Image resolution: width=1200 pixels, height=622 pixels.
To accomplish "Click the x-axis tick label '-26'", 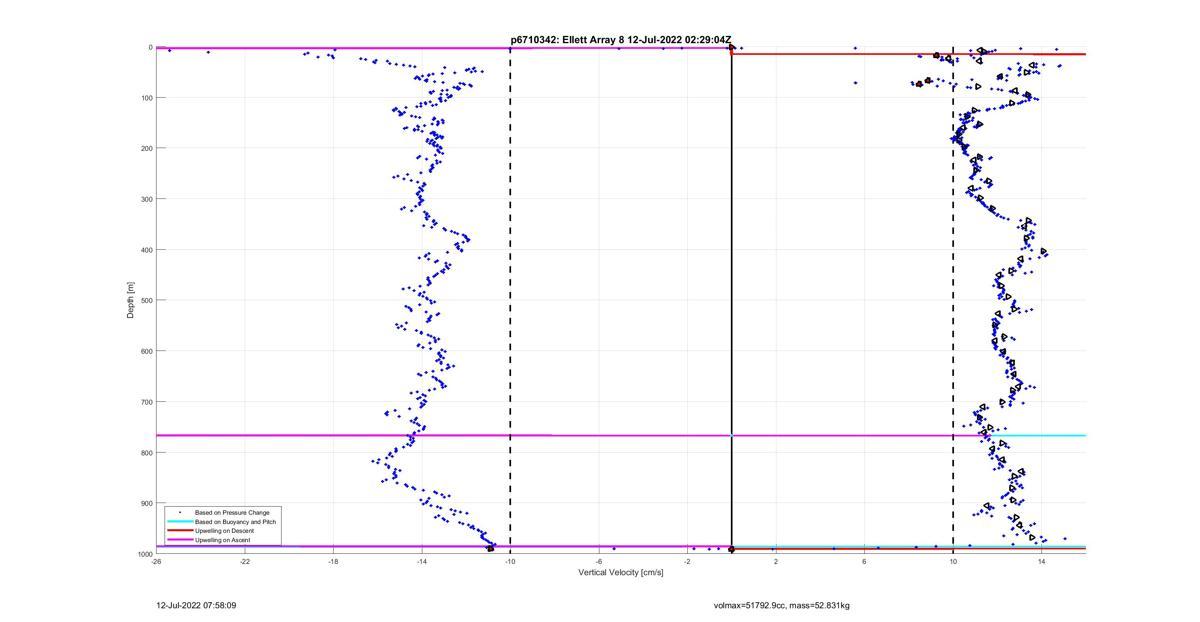I will (156, 562).
